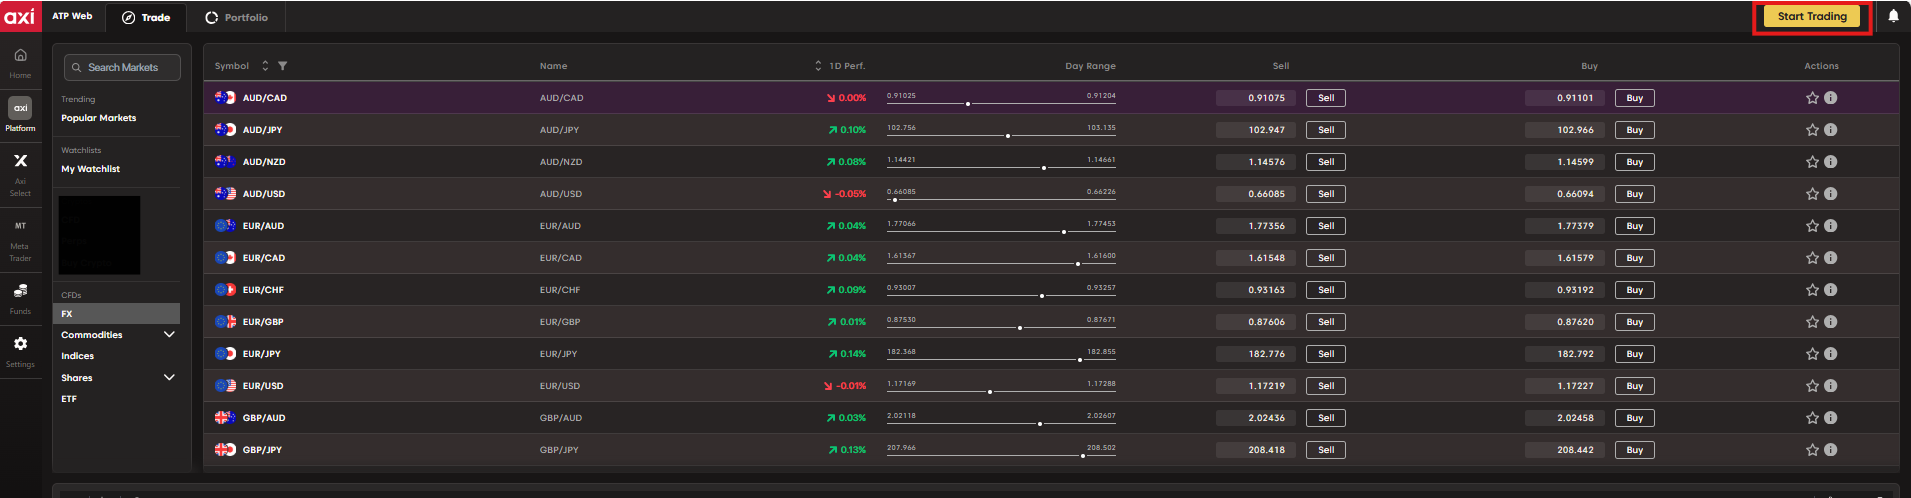Go to Home in the sidebar
The image size is (1911, 498).
tap(20, 62)
